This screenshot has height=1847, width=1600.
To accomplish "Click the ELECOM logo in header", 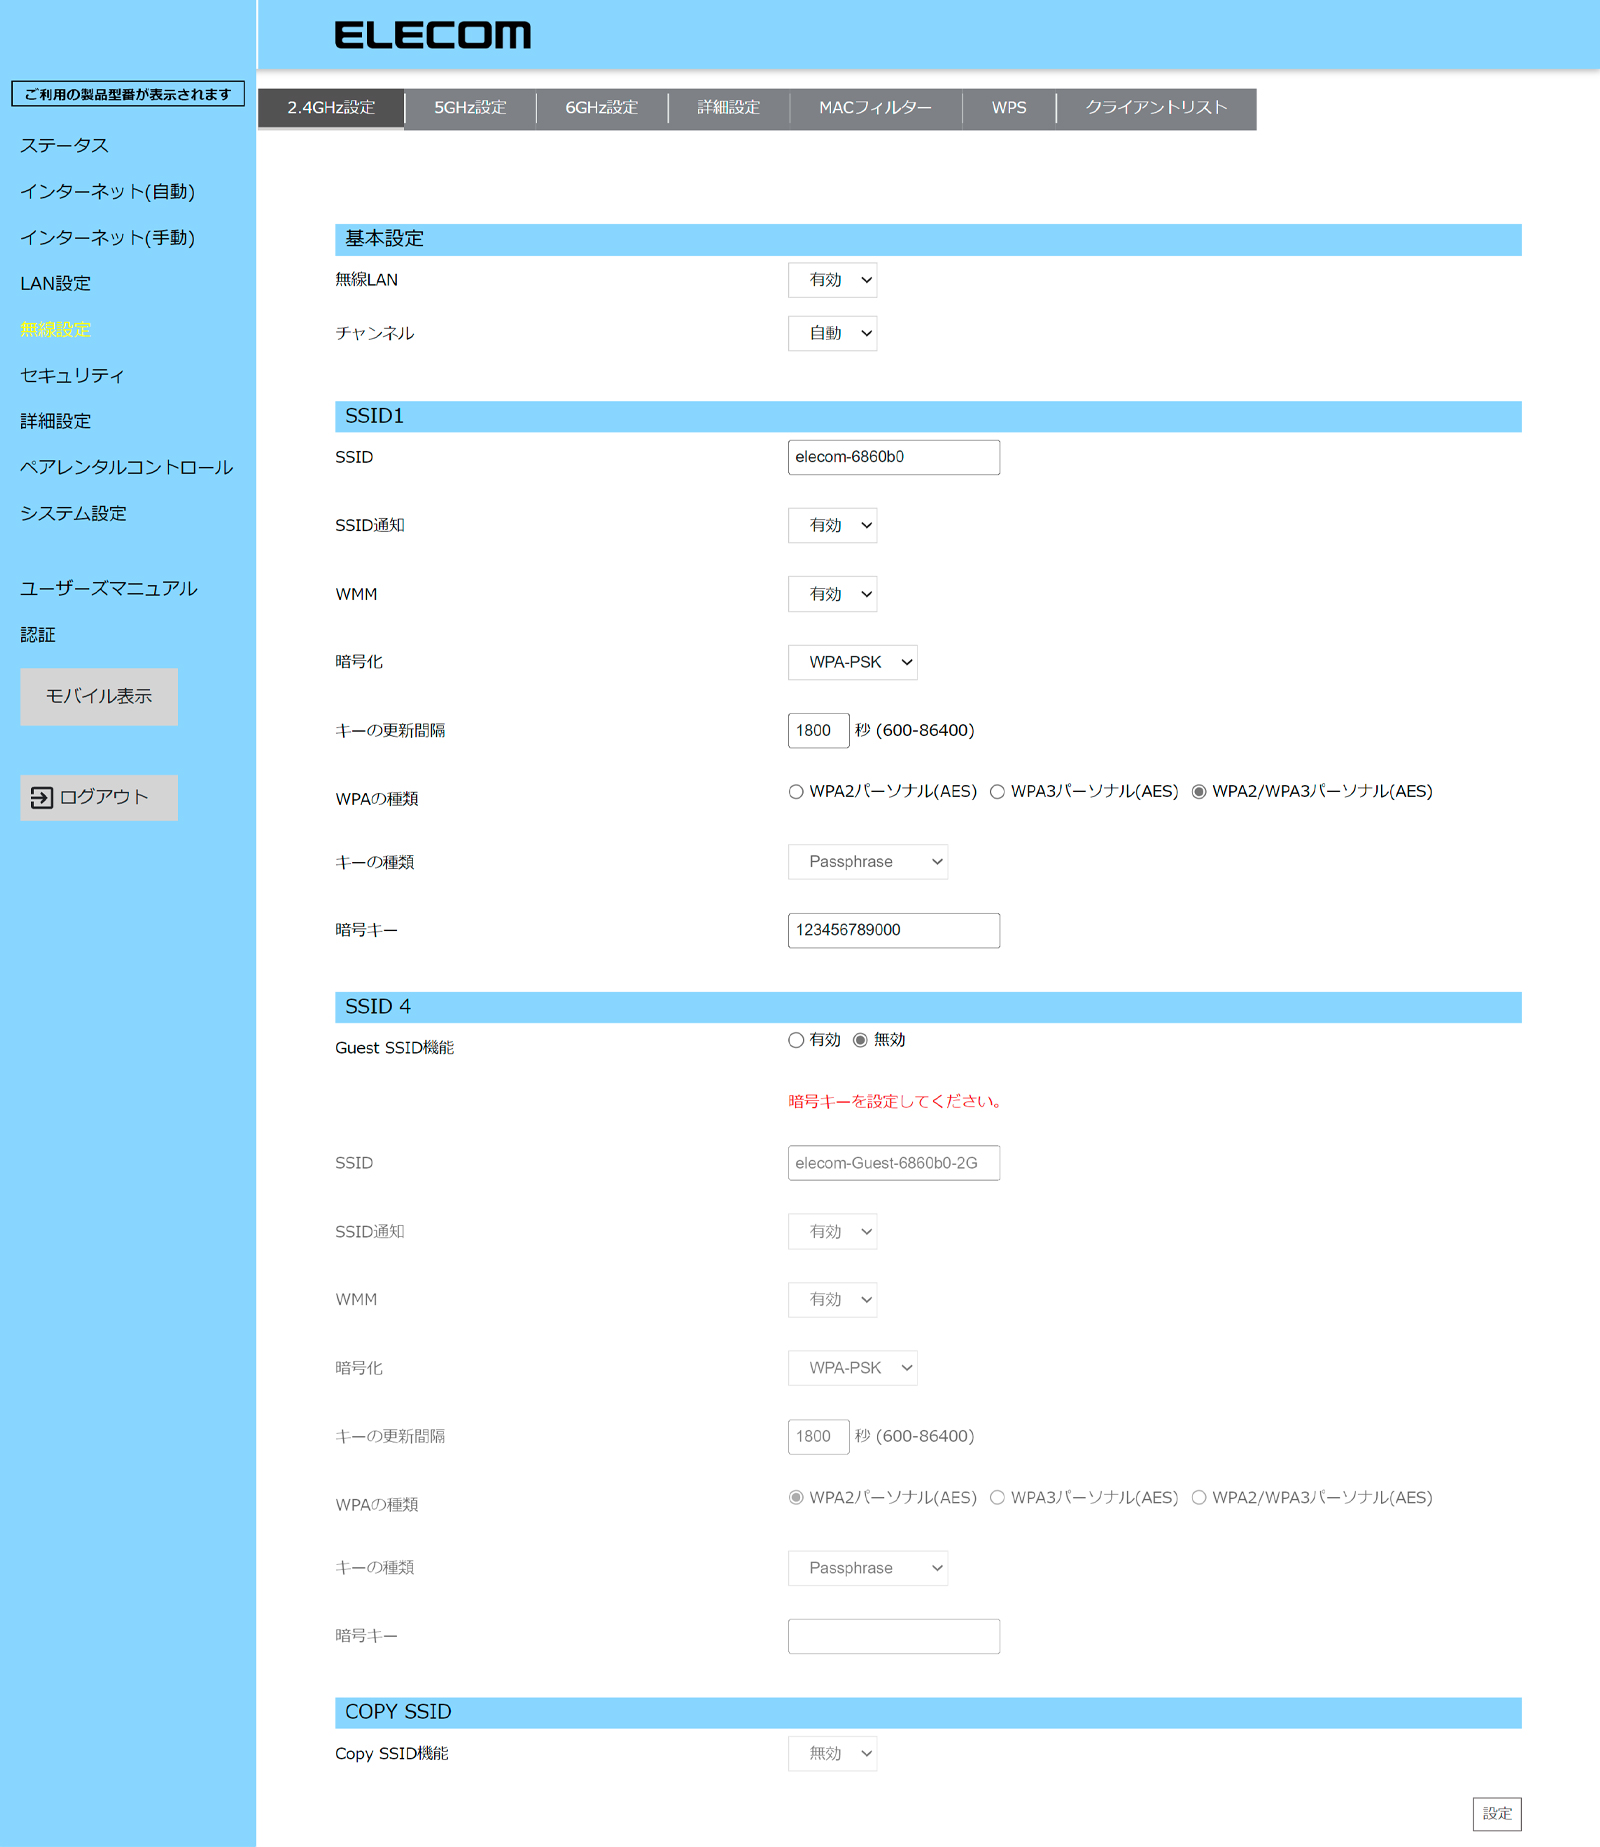I will [432, 35].
